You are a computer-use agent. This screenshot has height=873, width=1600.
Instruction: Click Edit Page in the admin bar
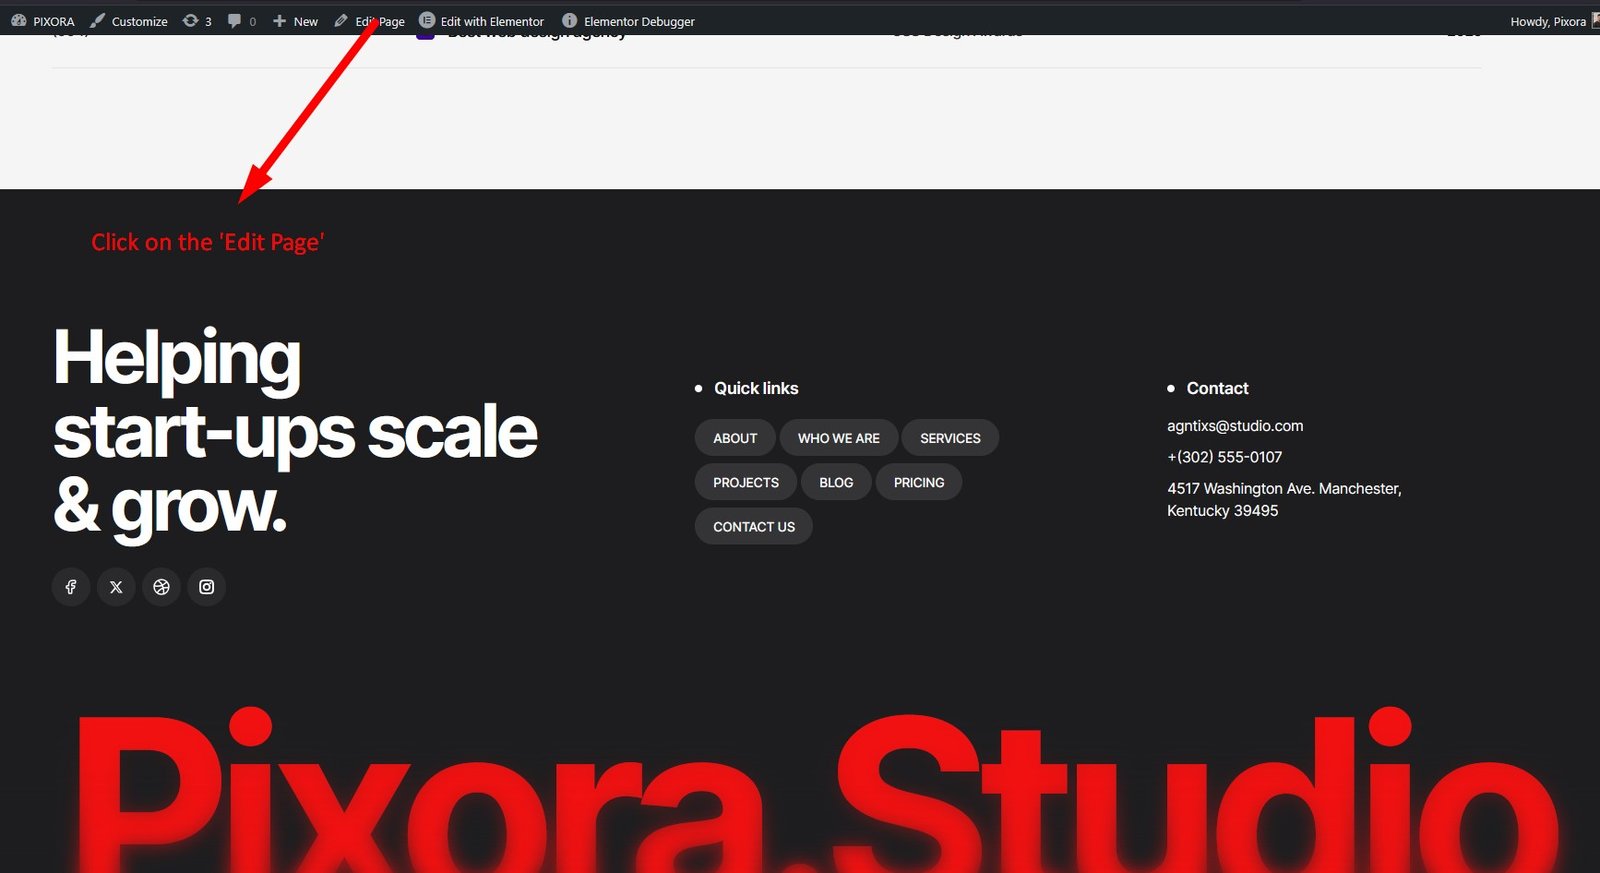coord(370,21)
